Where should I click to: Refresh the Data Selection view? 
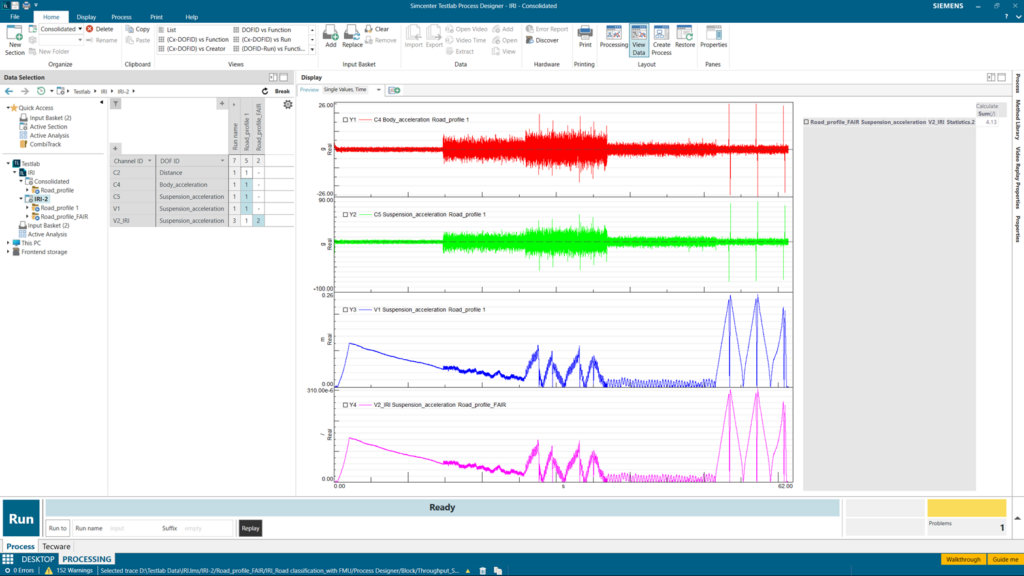coord(264,91)
